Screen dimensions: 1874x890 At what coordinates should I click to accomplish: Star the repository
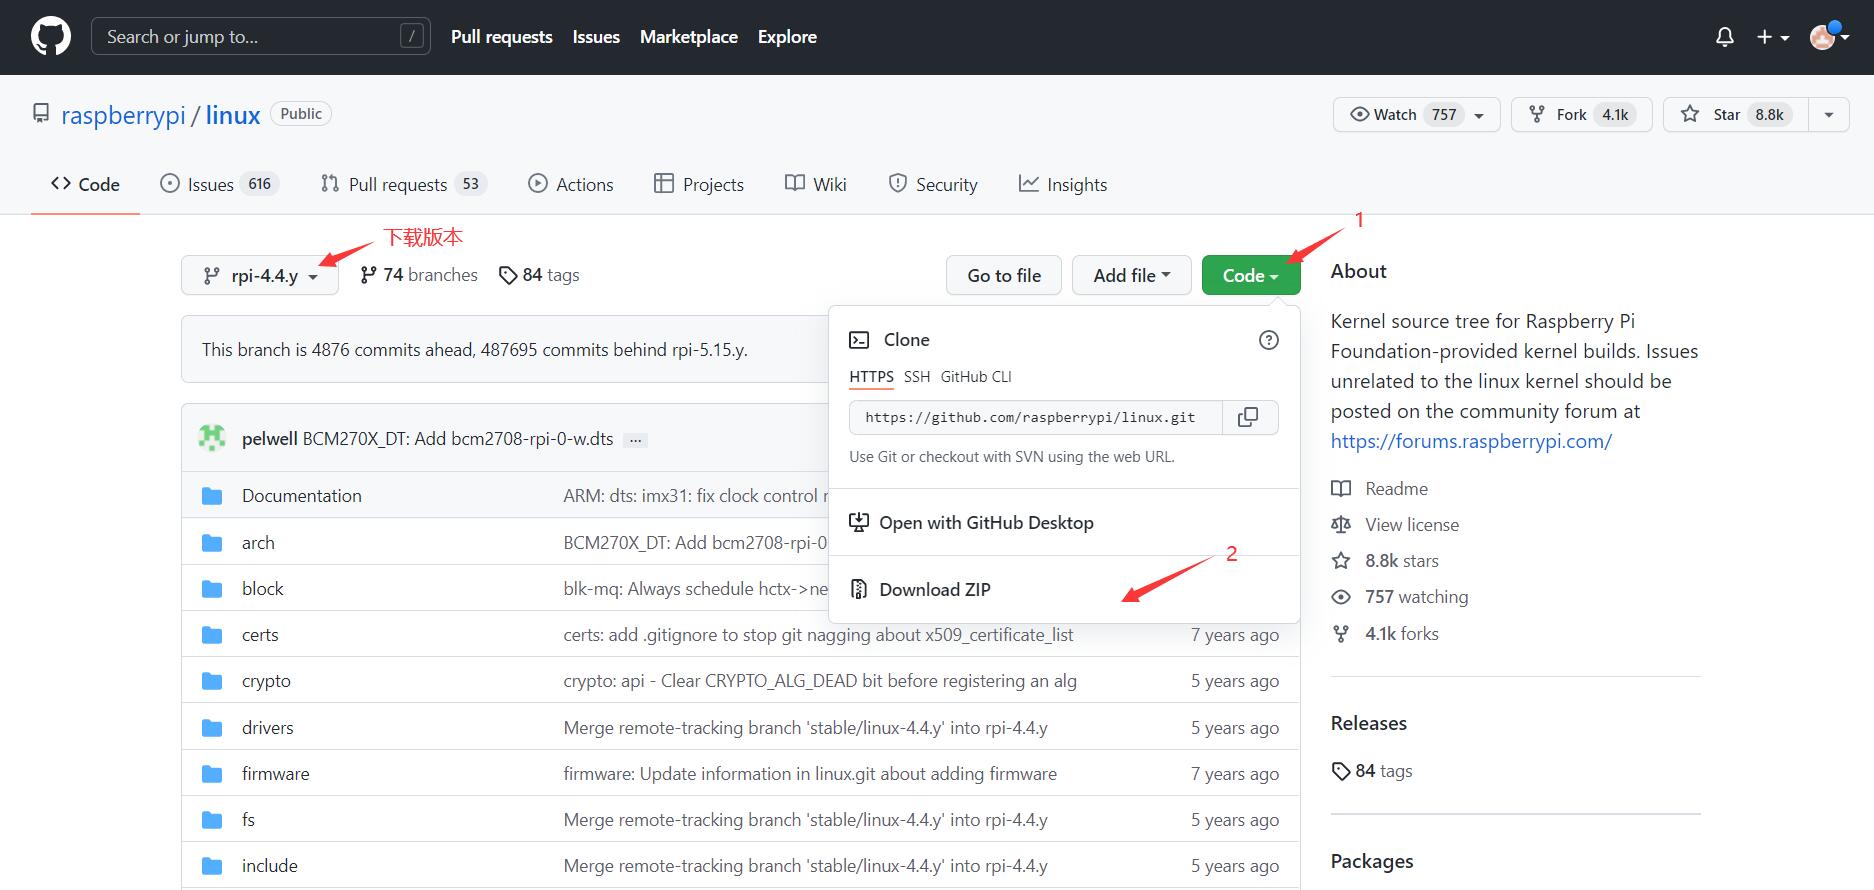click(x=1735, y=115)
